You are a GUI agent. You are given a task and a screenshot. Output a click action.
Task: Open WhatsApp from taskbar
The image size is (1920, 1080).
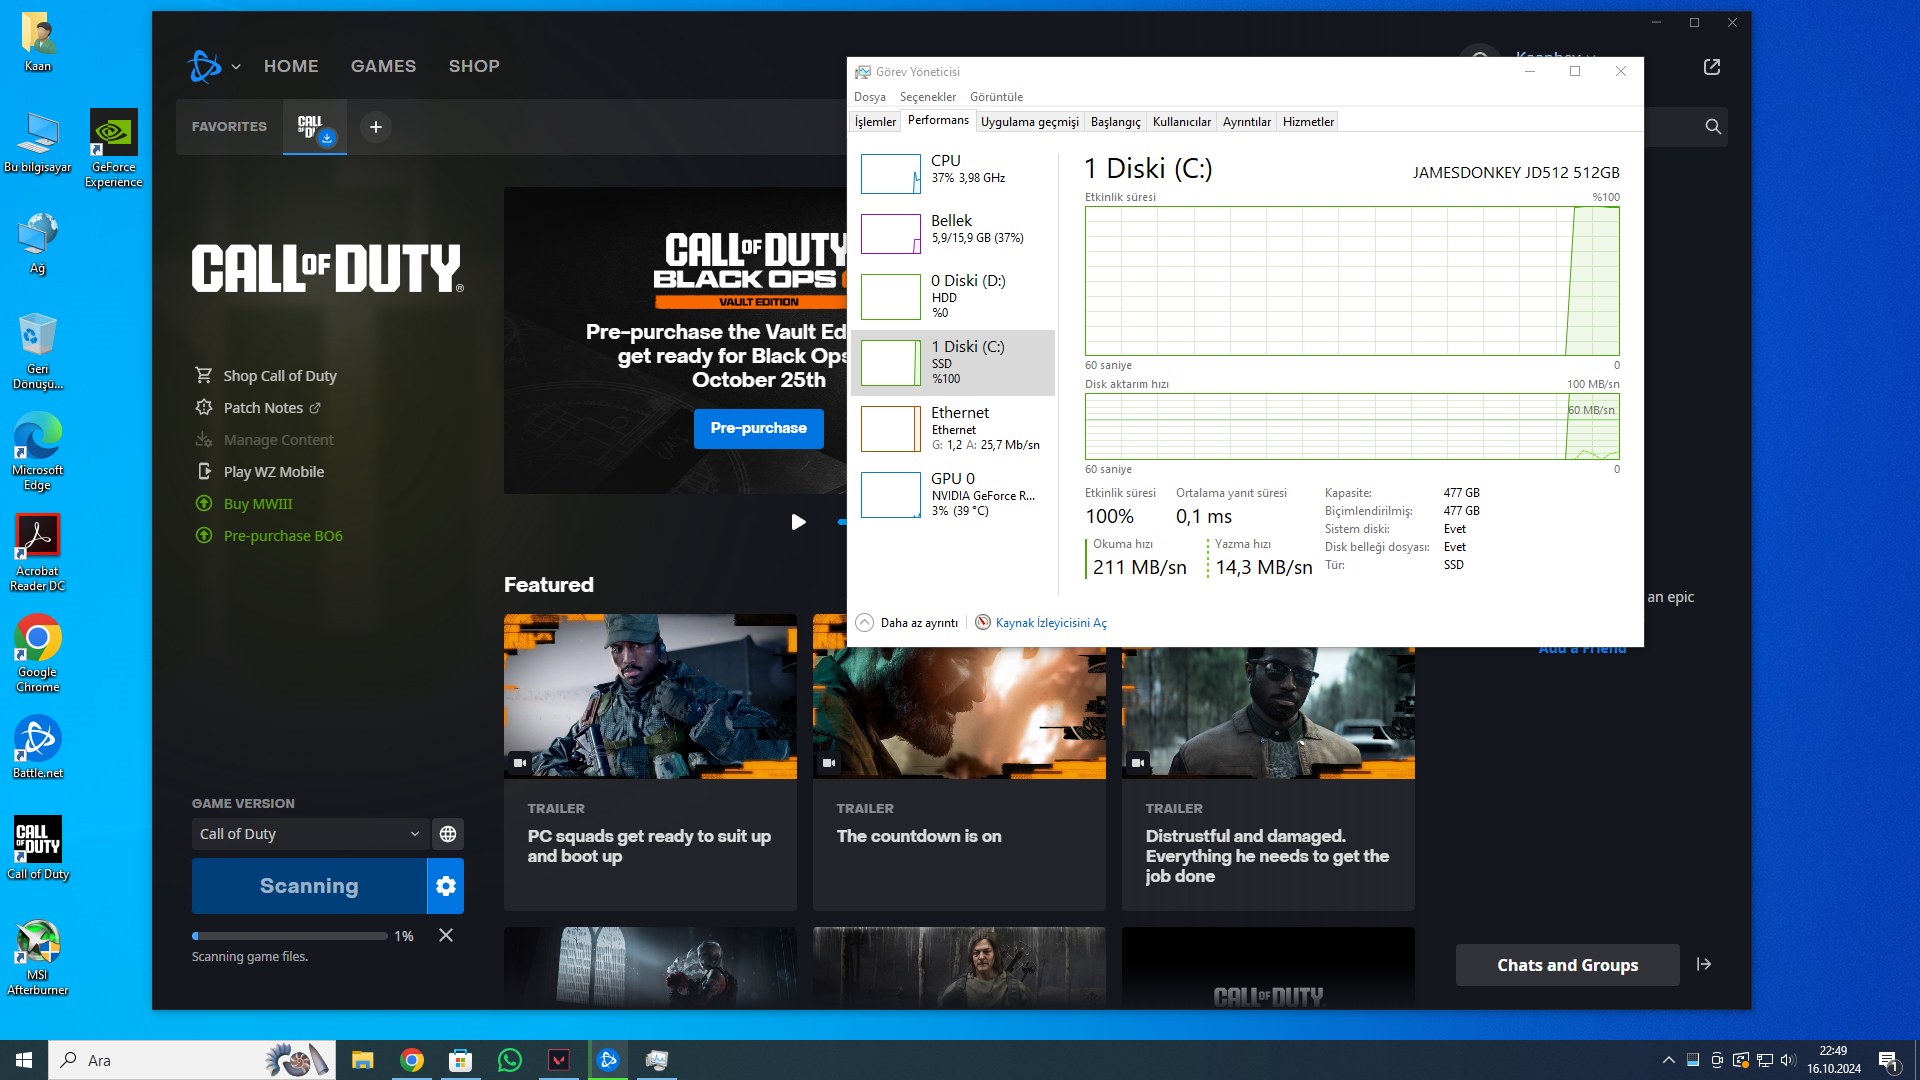tap(510, 1060)
